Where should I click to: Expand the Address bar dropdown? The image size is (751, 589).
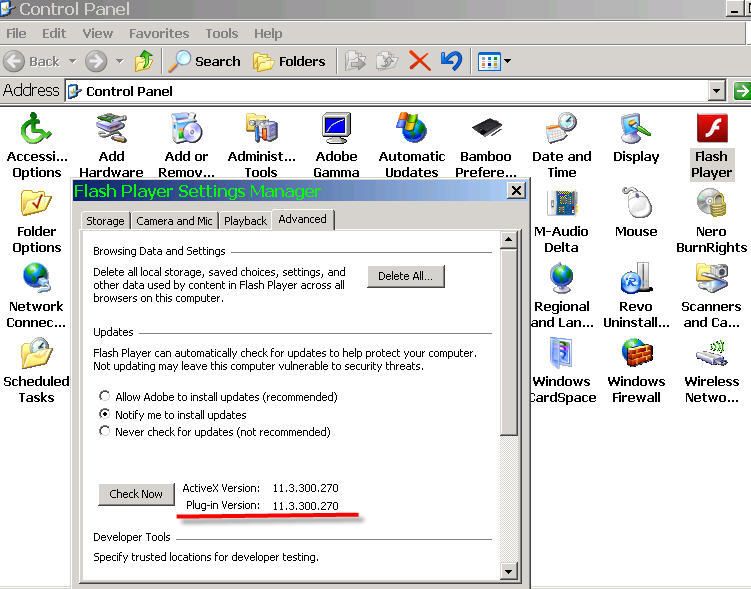point(716,91)
